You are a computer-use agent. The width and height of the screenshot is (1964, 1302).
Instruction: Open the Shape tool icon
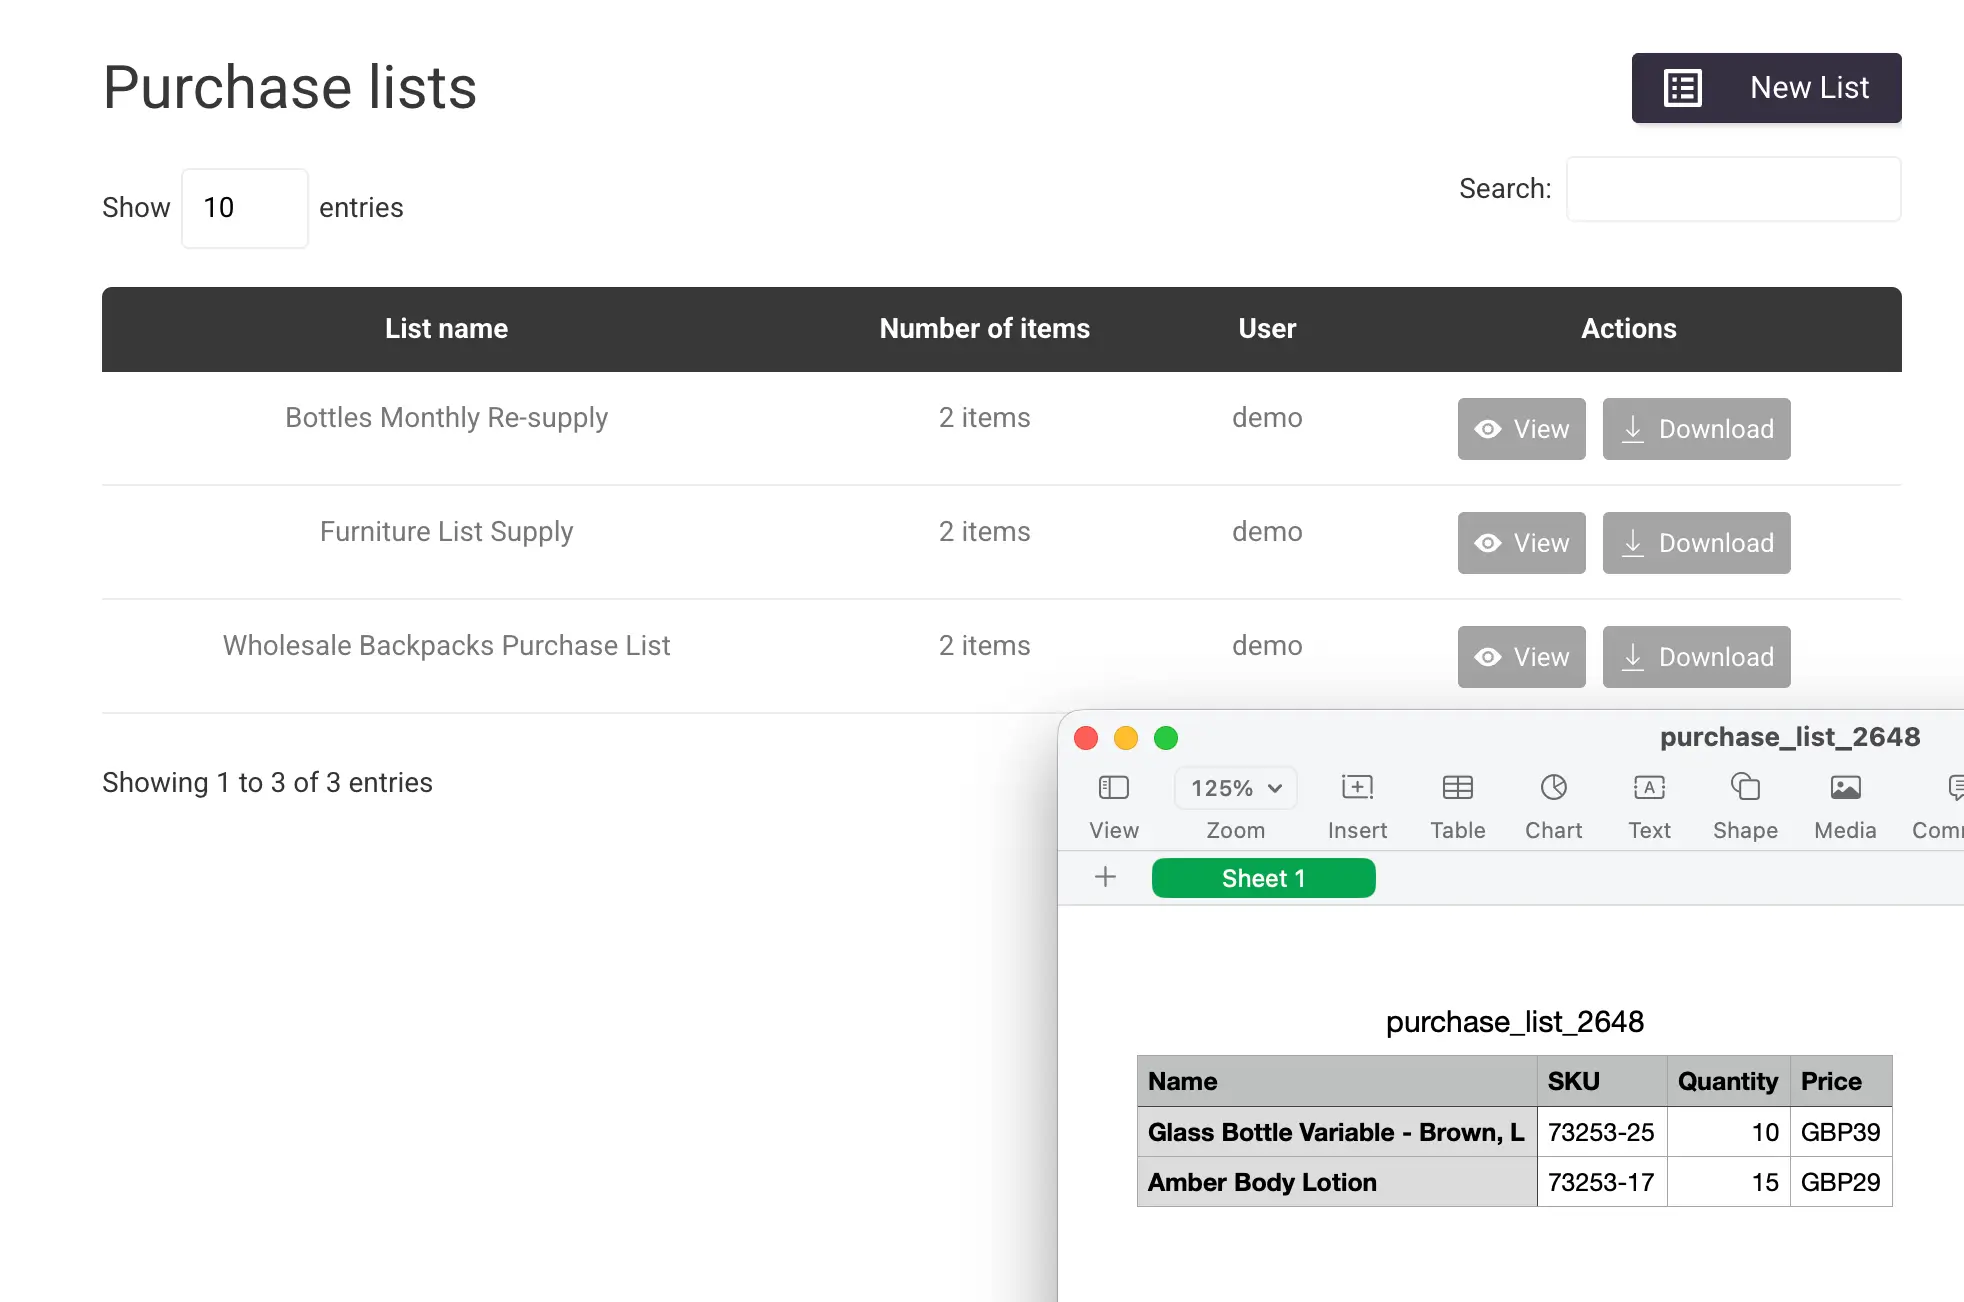[x=1745, y=788]
